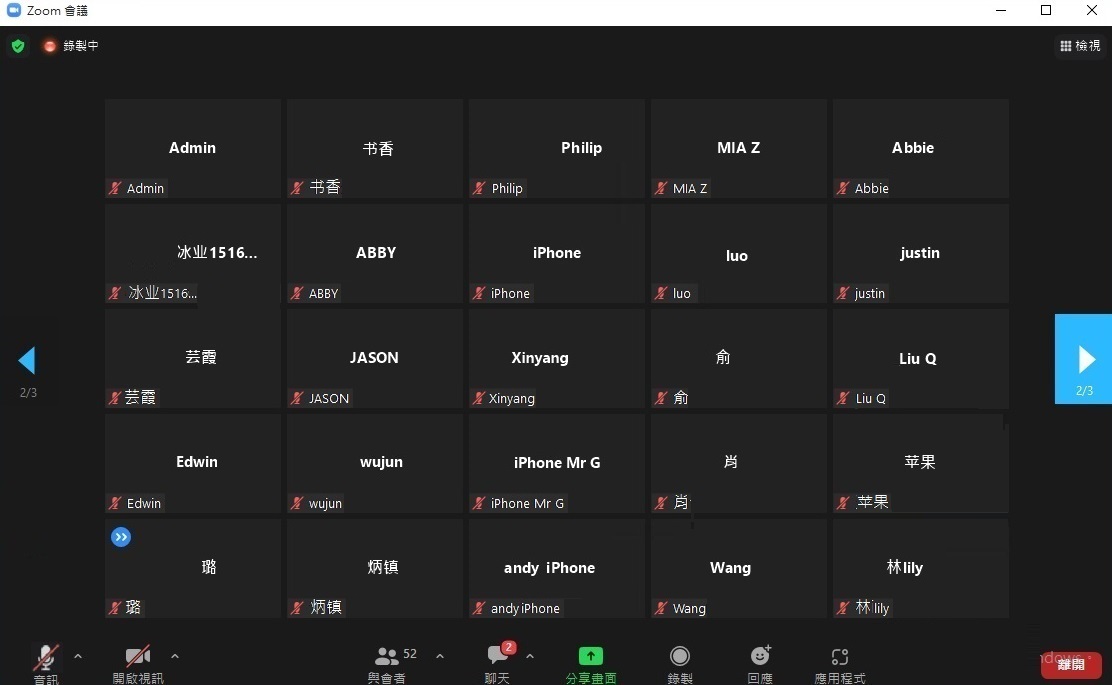Open the participants panel icon
The height and width of the screenshot is (685, 1112).
pyautogui.click(x=387, y=656)
